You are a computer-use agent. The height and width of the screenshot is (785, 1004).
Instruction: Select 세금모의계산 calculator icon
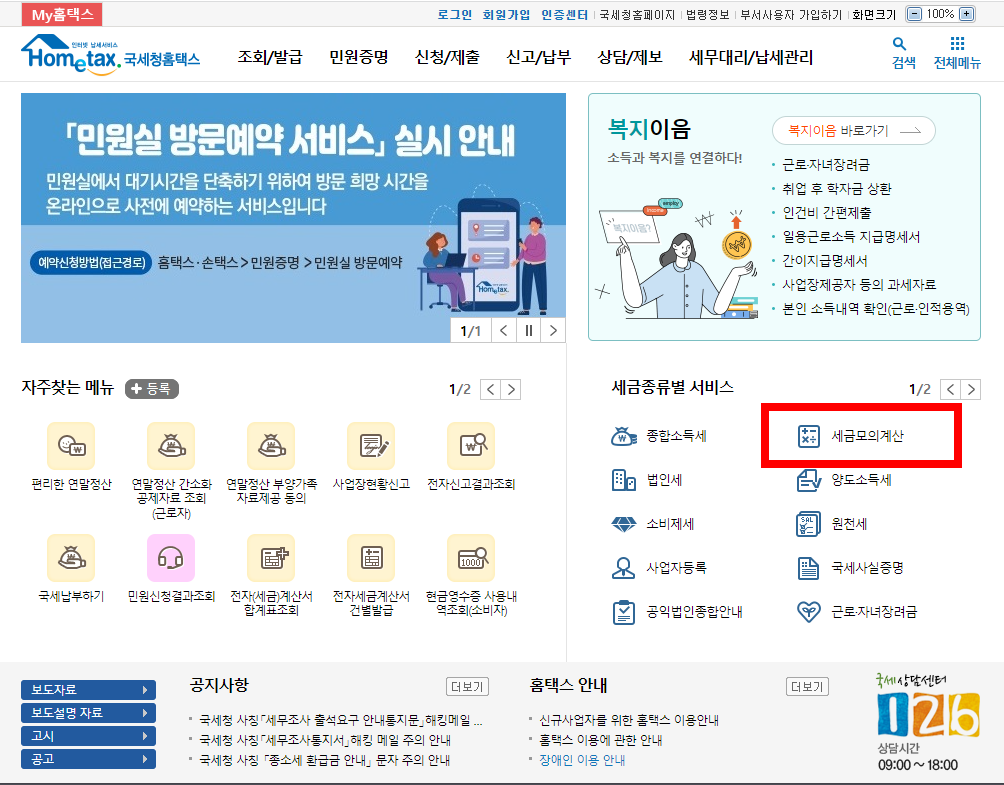click(809, 436)
